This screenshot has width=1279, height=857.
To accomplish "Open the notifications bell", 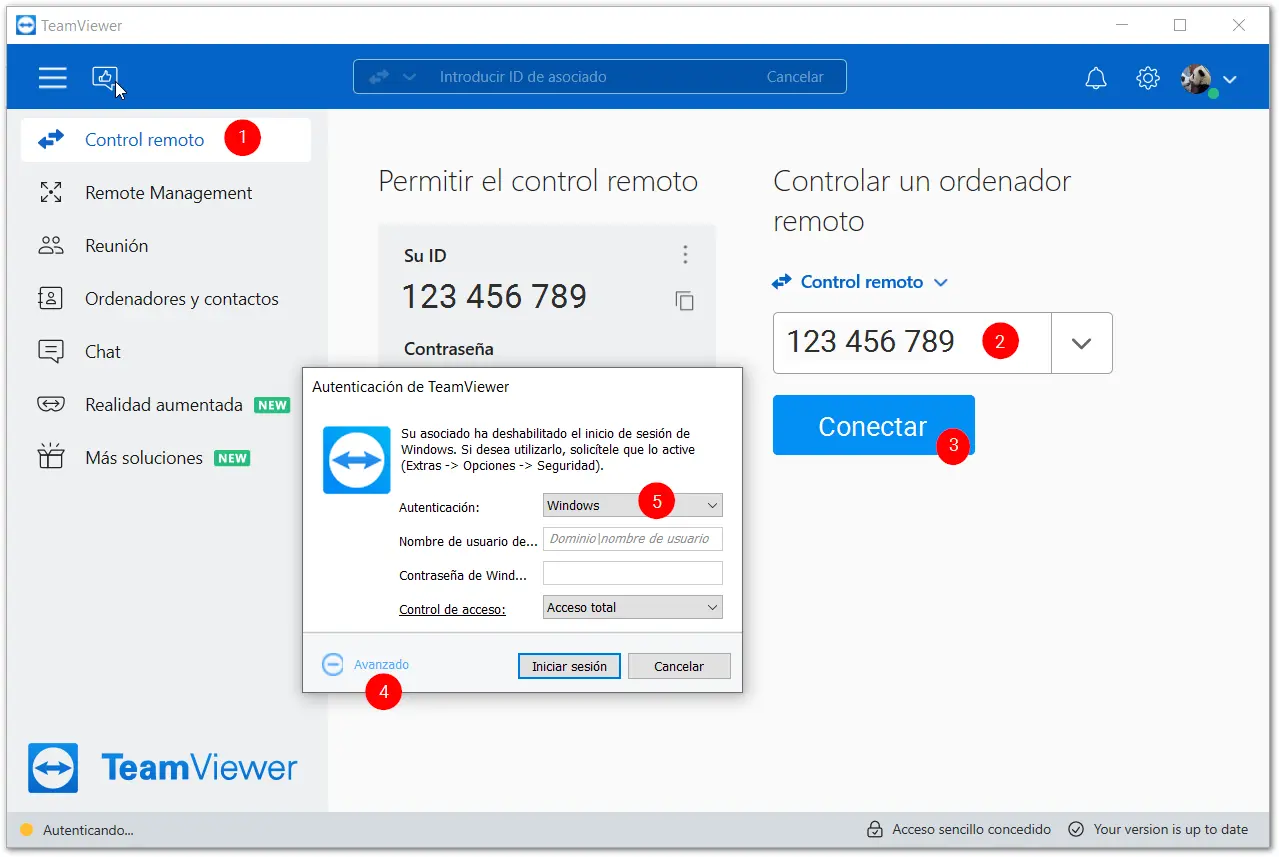I will [x=1096, y=78].
